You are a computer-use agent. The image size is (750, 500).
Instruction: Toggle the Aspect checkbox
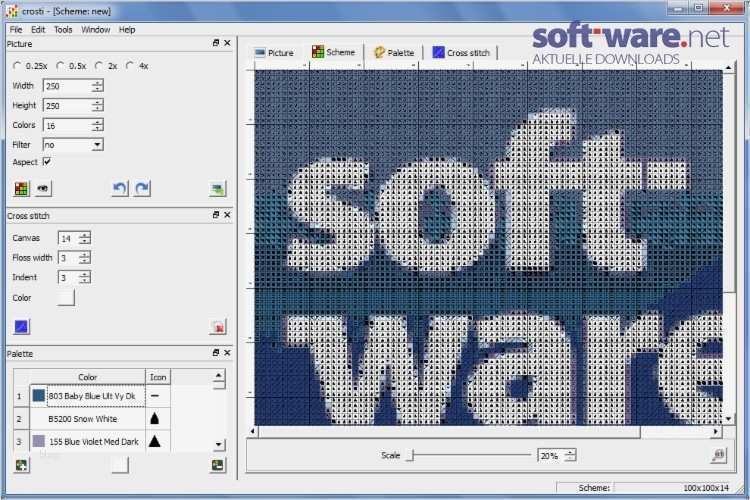click(47, 162)
